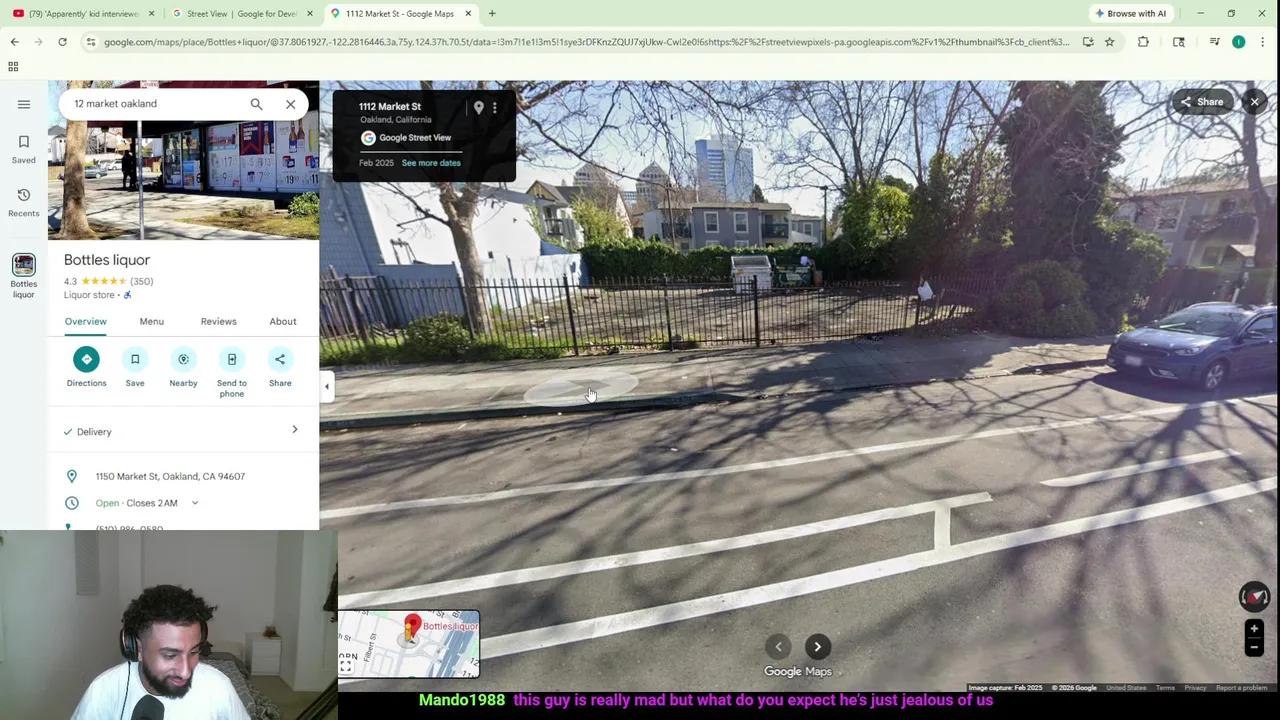Copy address 1150 Market St, Oakland
The image size is (1280, 720).
170,477
